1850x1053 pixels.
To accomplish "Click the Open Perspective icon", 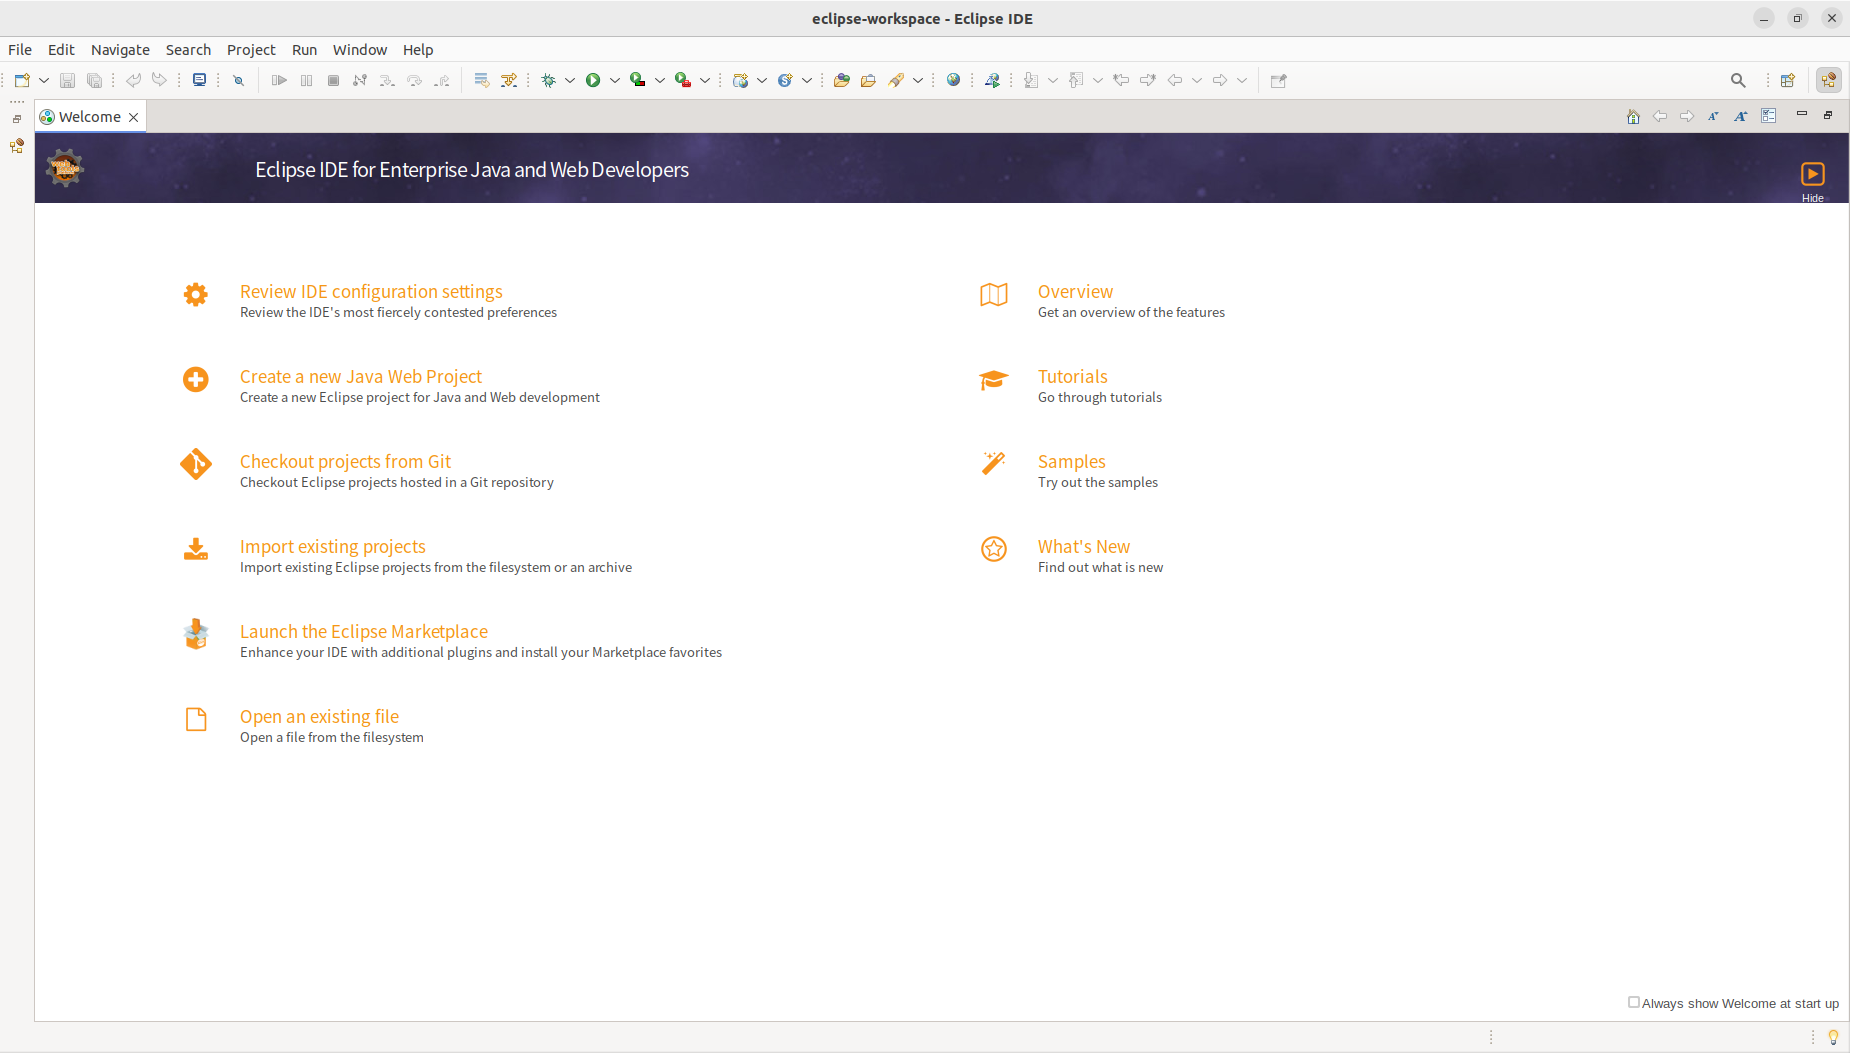I will tap(1788, 80).
